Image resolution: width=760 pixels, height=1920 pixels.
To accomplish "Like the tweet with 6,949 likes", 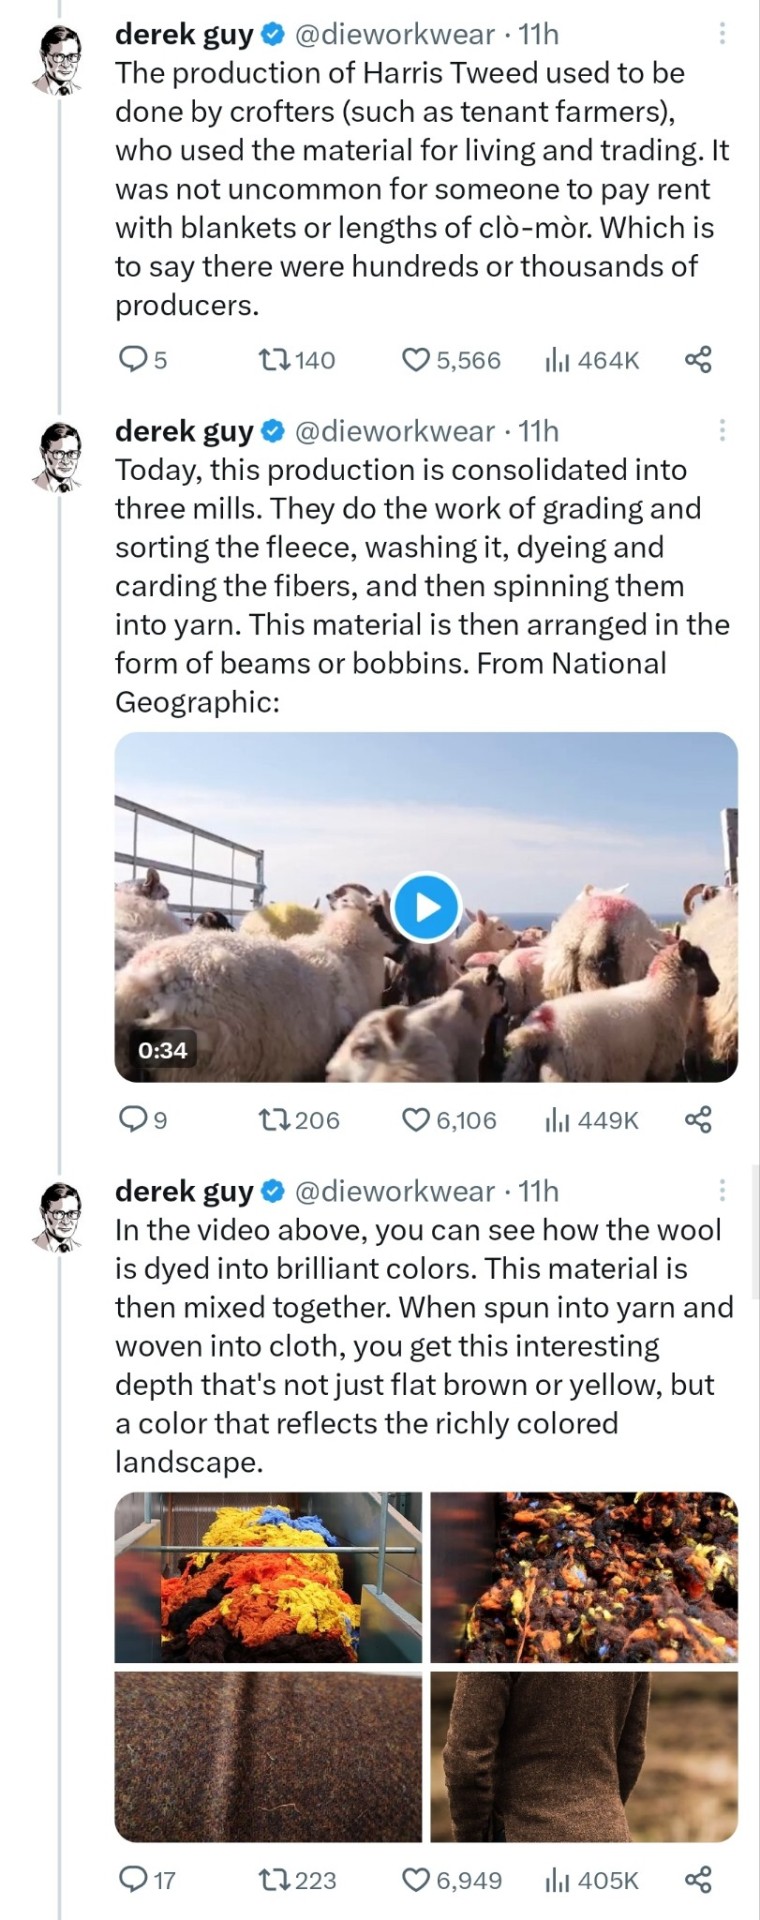I will pos(415,1880).
